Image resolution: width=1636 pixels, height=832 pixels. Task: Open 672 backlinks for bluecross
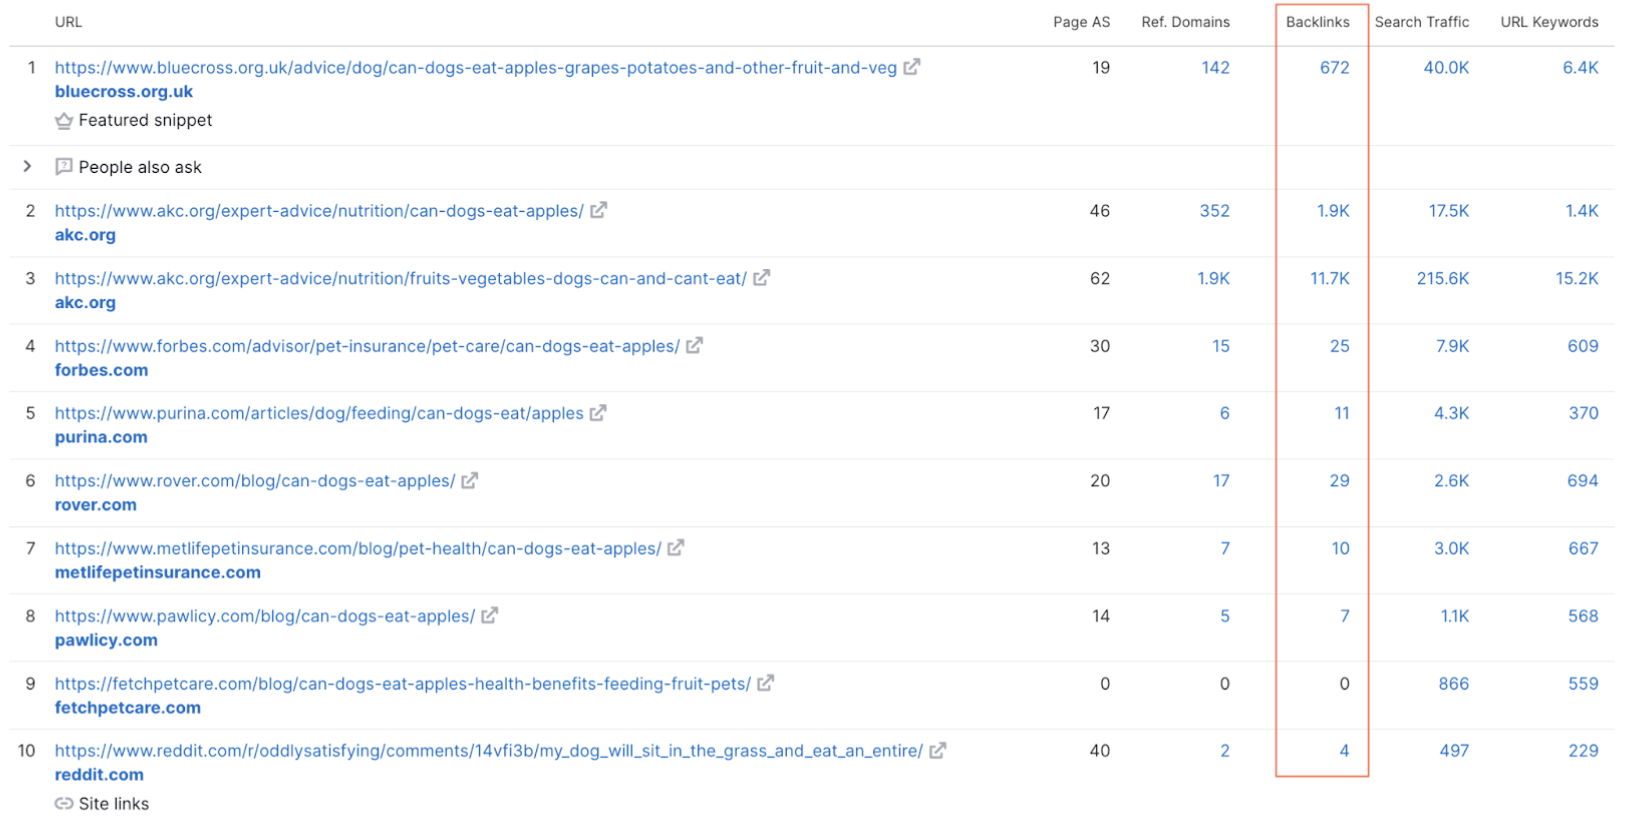[1334, 68]
